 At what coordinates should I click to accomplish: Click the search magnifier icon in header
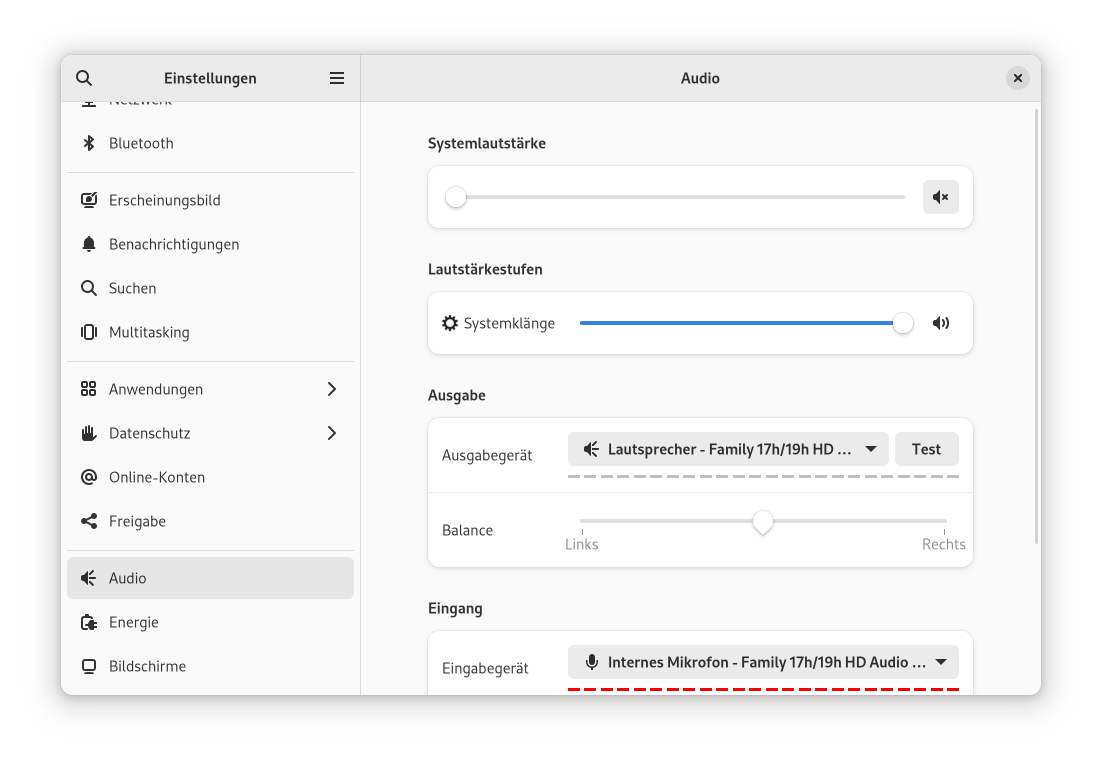tap(84, 78)
